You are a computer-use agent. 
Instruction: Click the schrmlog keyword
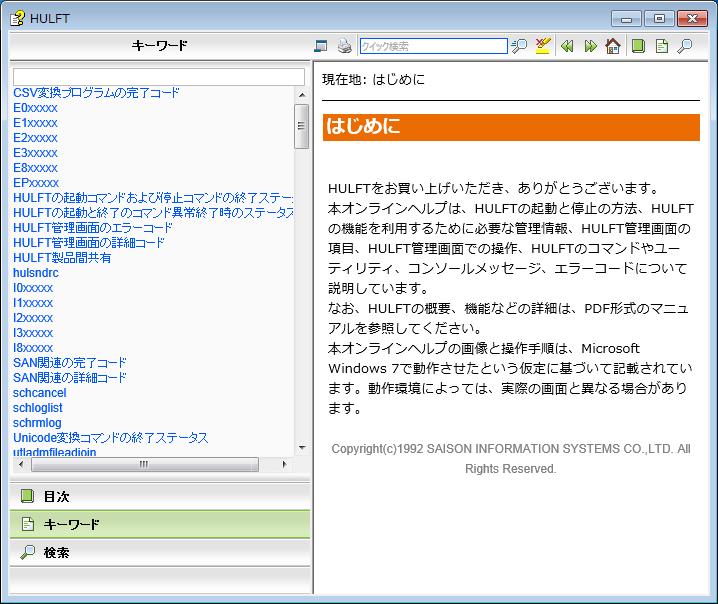pos(37,423)
